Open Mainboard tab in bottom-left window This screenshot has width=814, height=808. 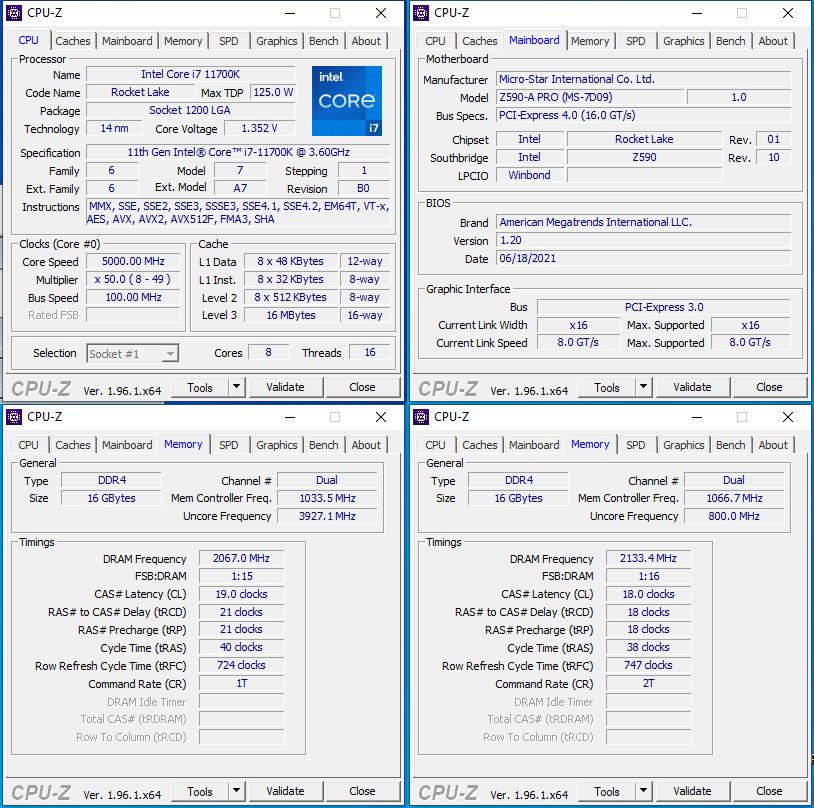(x=127, y=445)
